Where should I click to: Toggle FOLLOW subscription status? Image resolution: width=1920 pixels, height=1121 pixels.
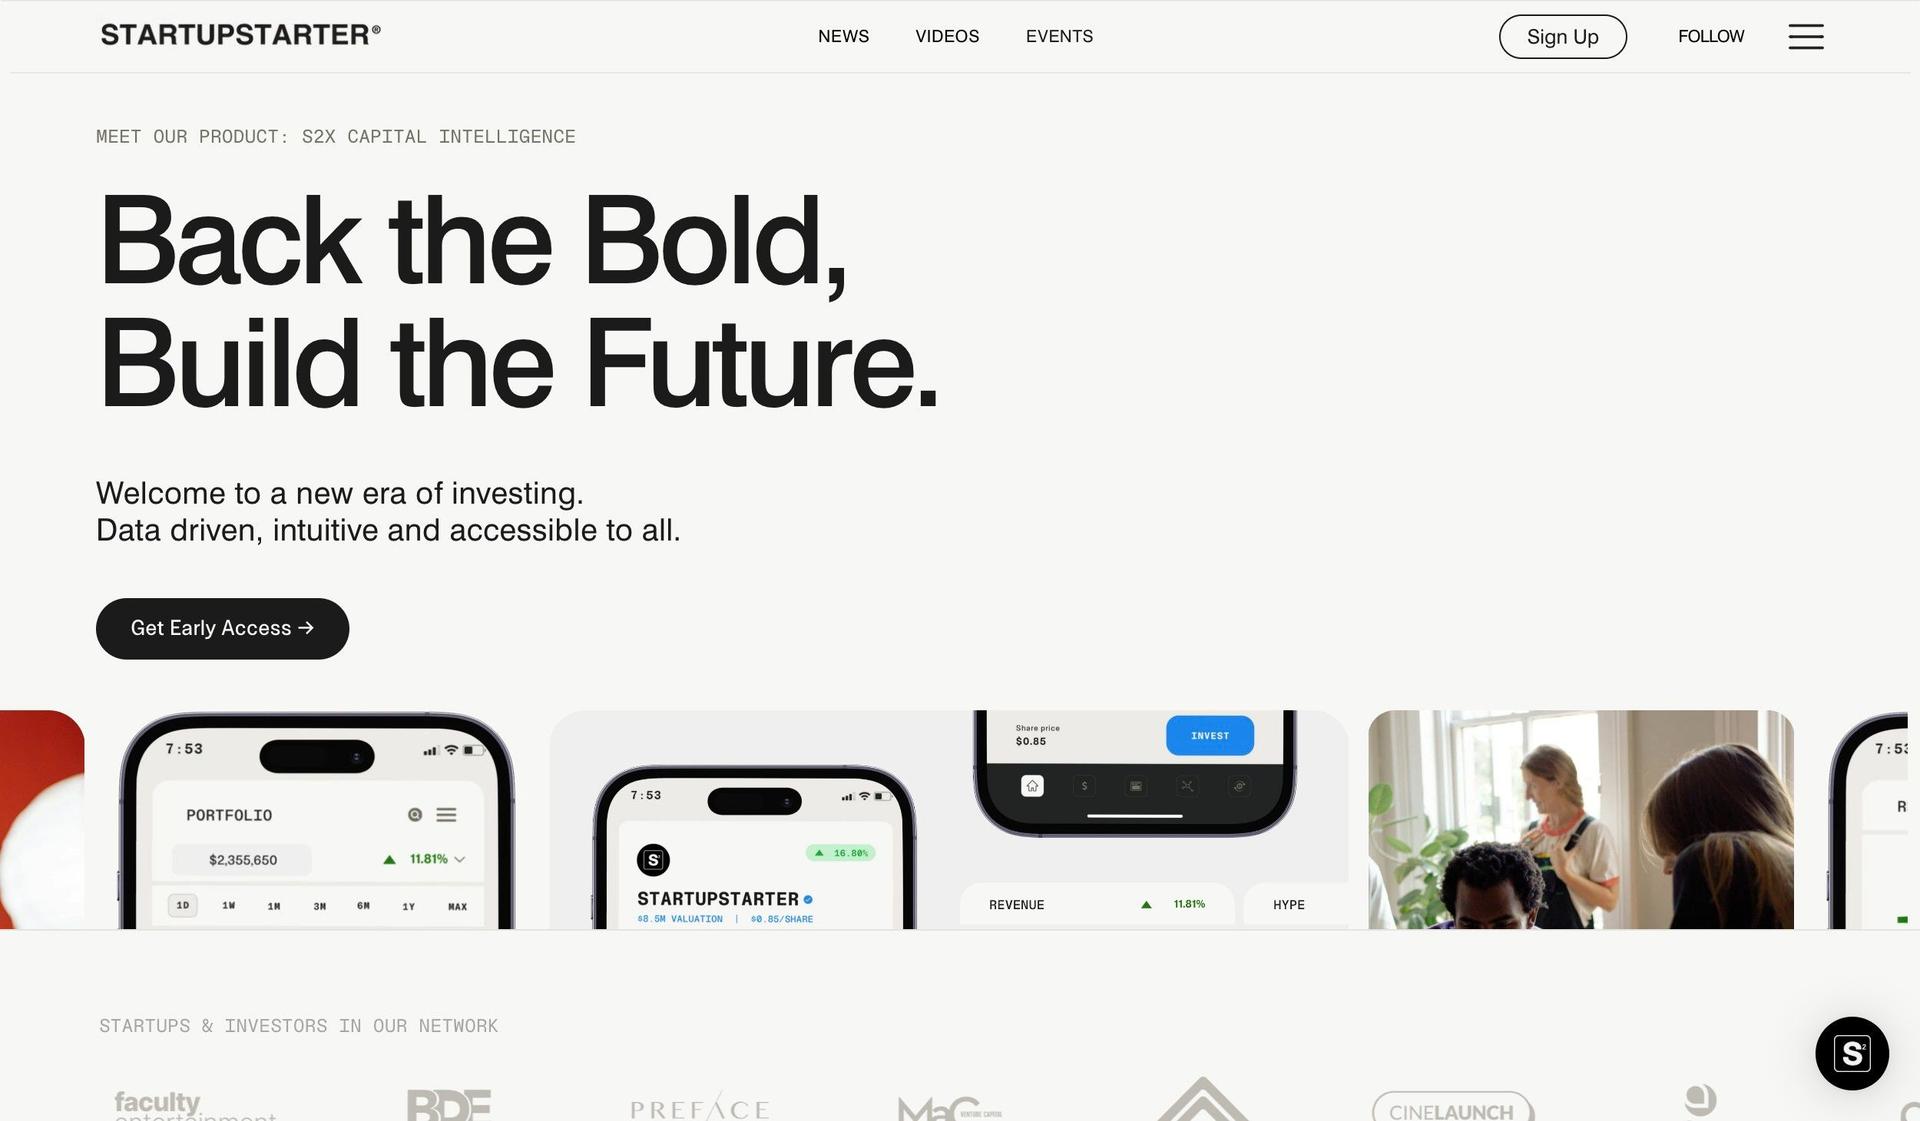(1712, 36)
